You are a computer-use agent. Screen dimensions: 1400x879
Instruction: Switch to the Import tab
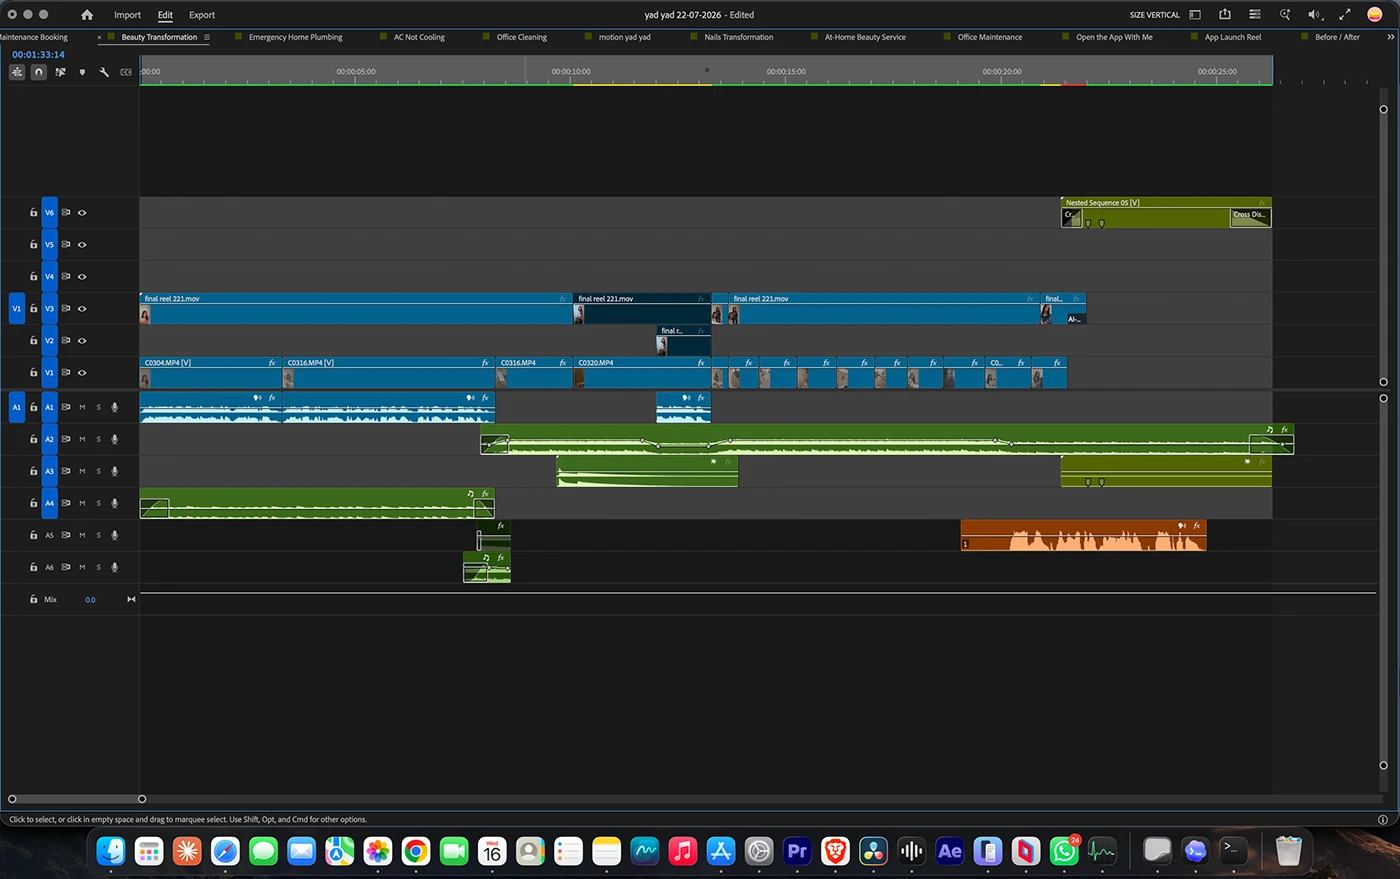click(127, 15)
